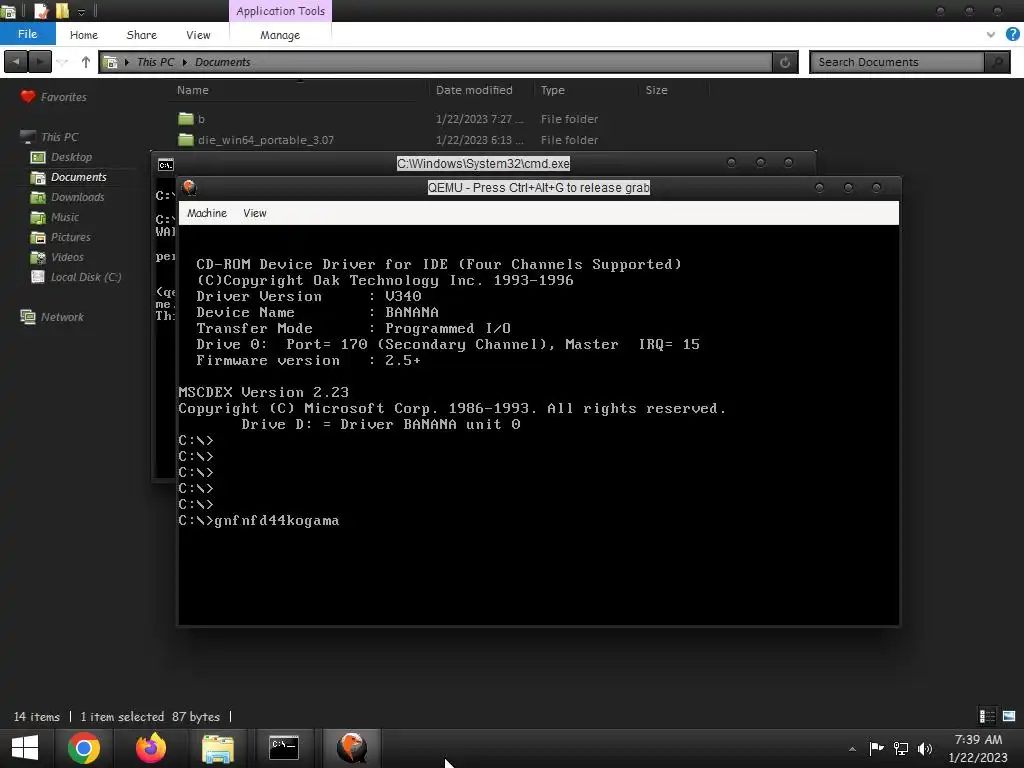This screenshot has height=768, width=1024.
Task: Select Documents in the navigation pane
Action: (69, 177)
